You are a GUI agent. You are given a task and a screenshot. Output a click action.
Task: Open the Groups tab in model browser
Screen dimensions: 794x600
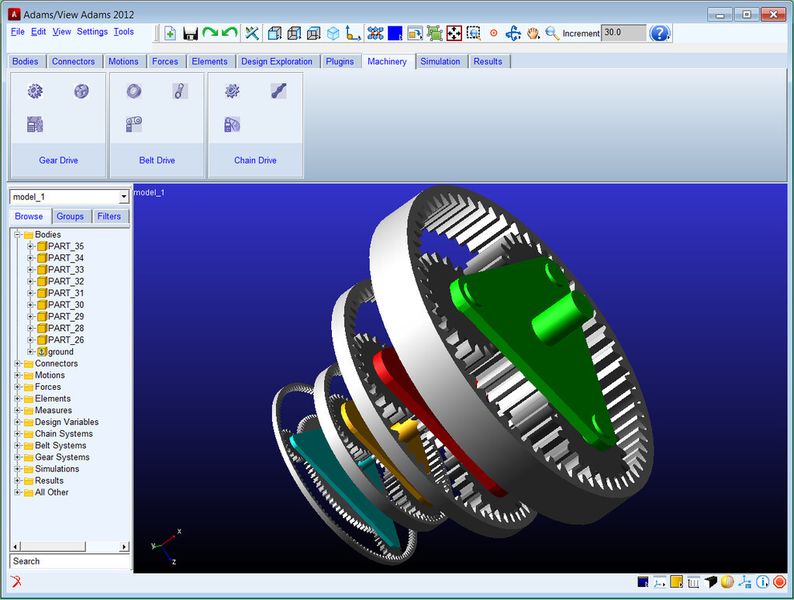click(70, 216)
